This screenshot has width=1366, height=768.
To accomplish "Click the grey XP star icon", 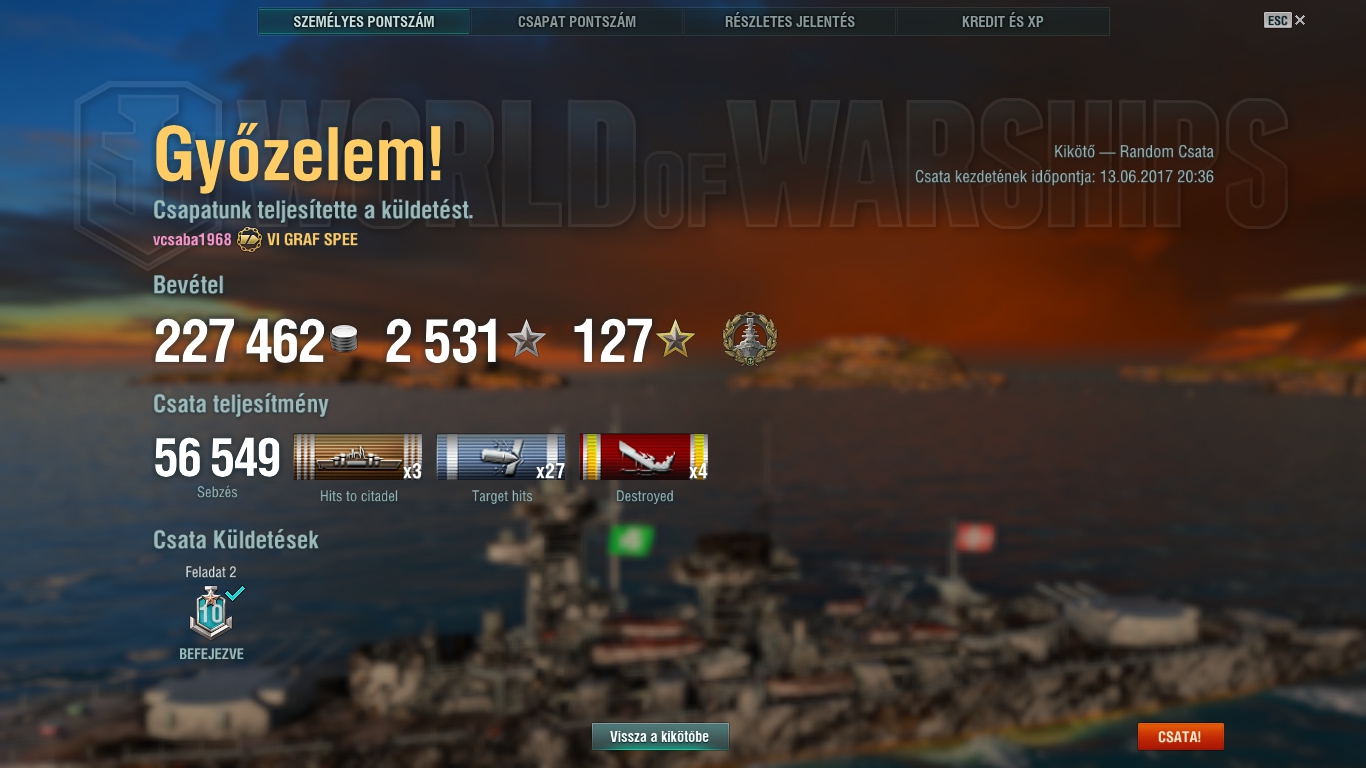I will tap(527, 340).
